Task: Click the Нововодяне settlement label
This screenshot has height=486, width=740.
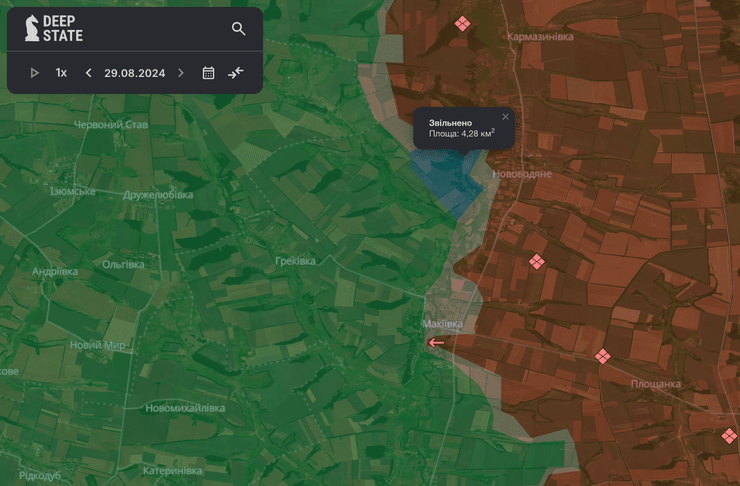Action: click(x=522, y=174)
